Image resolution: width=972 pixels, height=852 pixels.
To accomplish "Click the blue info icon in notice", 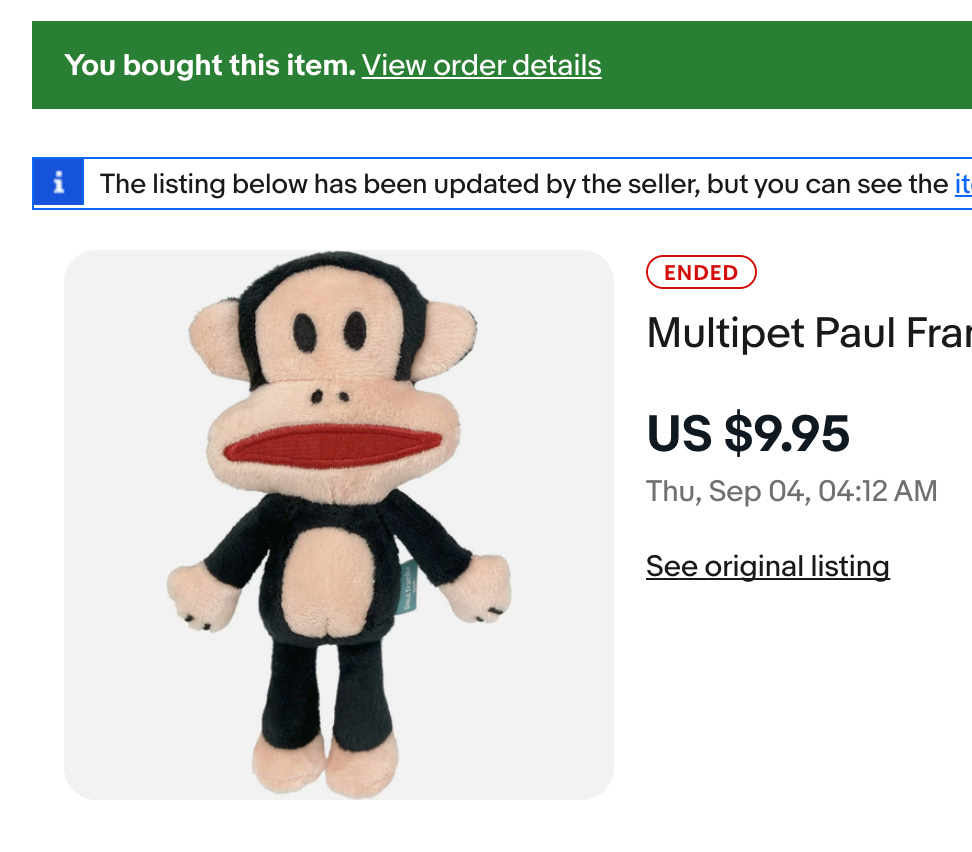I will coord(59,183).
